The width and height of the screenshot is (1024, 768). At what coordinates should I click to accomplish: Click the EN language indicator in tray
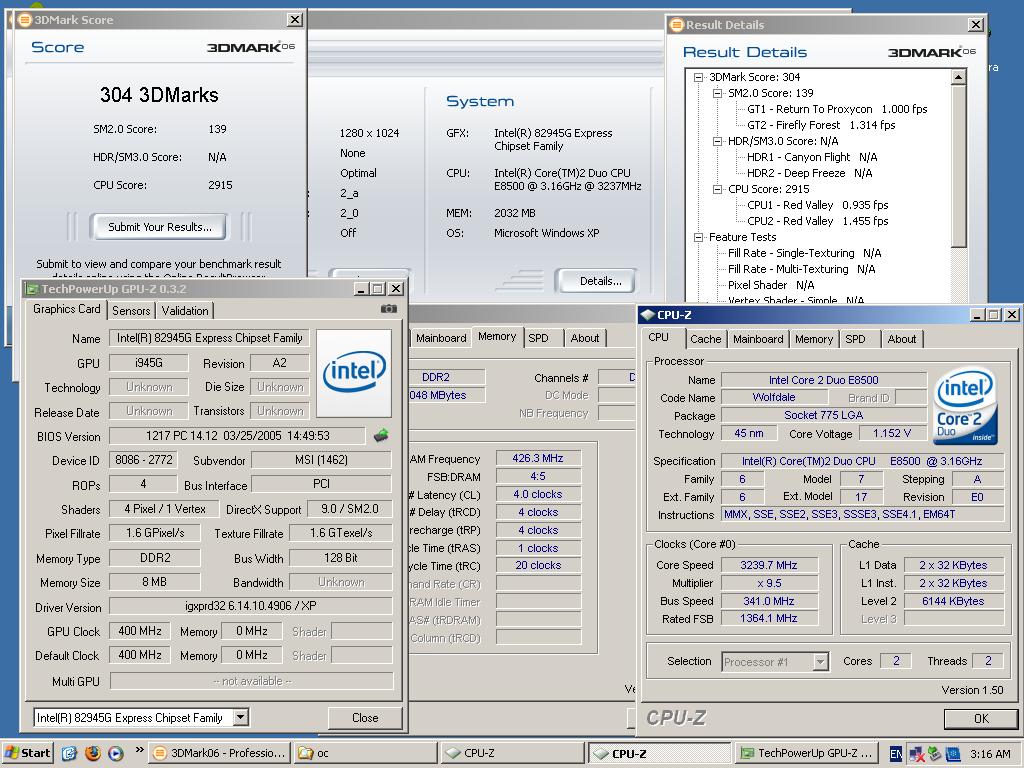pyautogui.click(x=896, y=754)
